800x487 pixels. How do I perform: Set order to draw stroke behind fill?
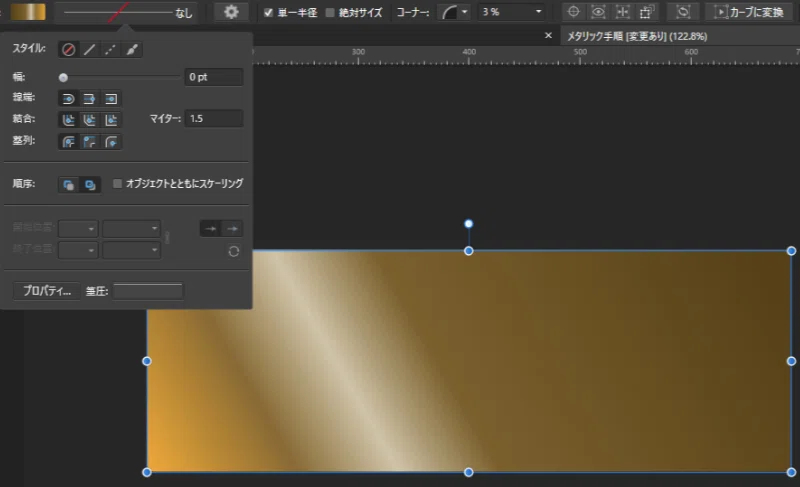pyautogui.click(x=68, y=185)
